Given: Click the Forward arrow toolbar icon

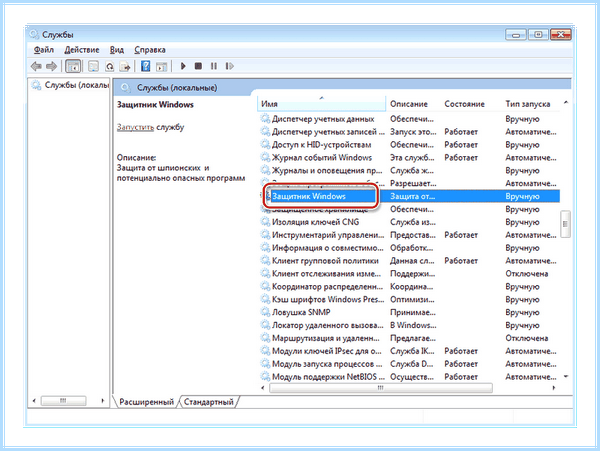Looking at the screenshot, I should 51,67.
